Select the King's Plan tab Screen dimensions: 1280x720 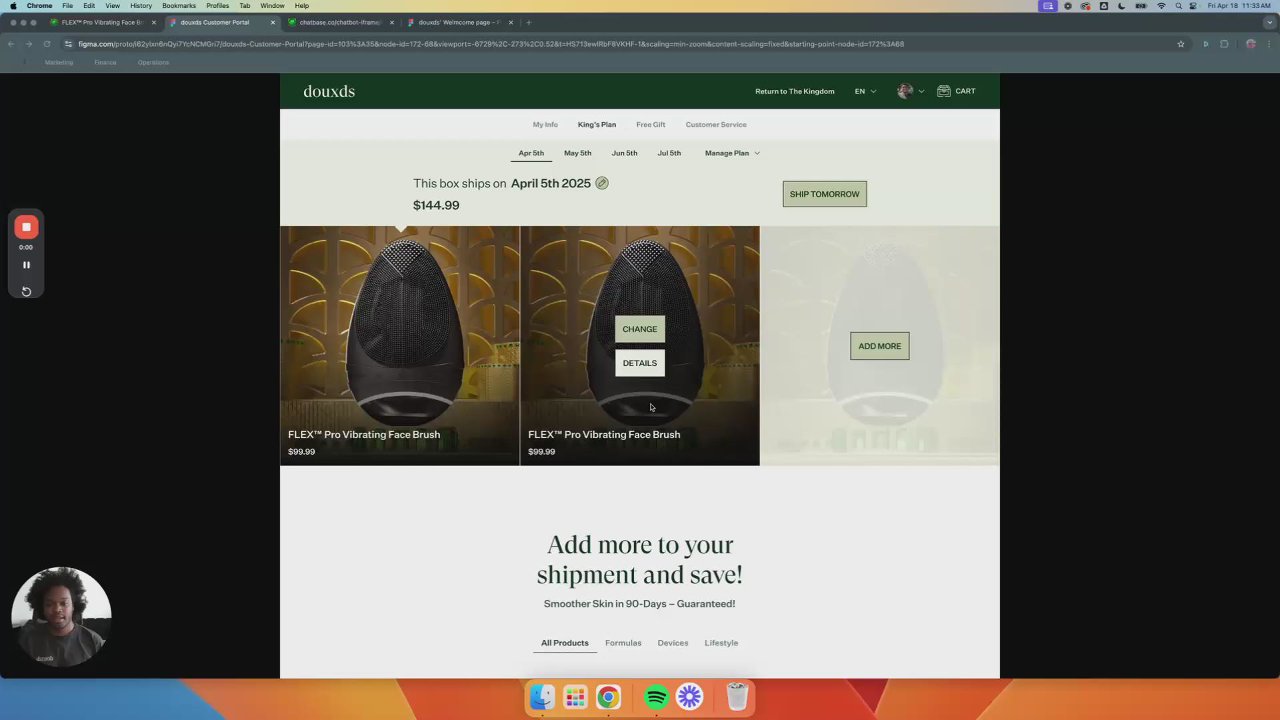(x=597, y=125)
